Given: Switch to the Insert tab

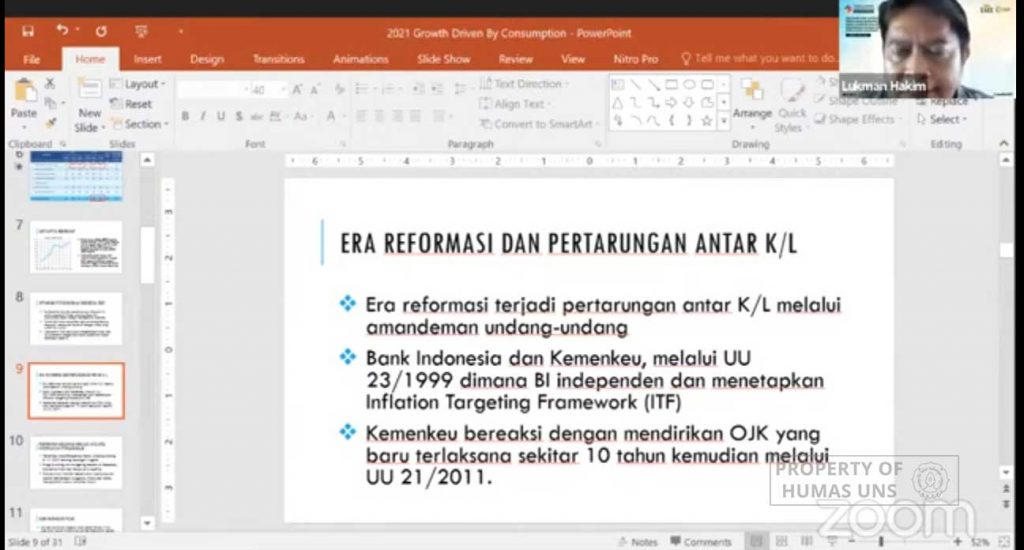Looking at the screenshot, I should pos(147,59).
